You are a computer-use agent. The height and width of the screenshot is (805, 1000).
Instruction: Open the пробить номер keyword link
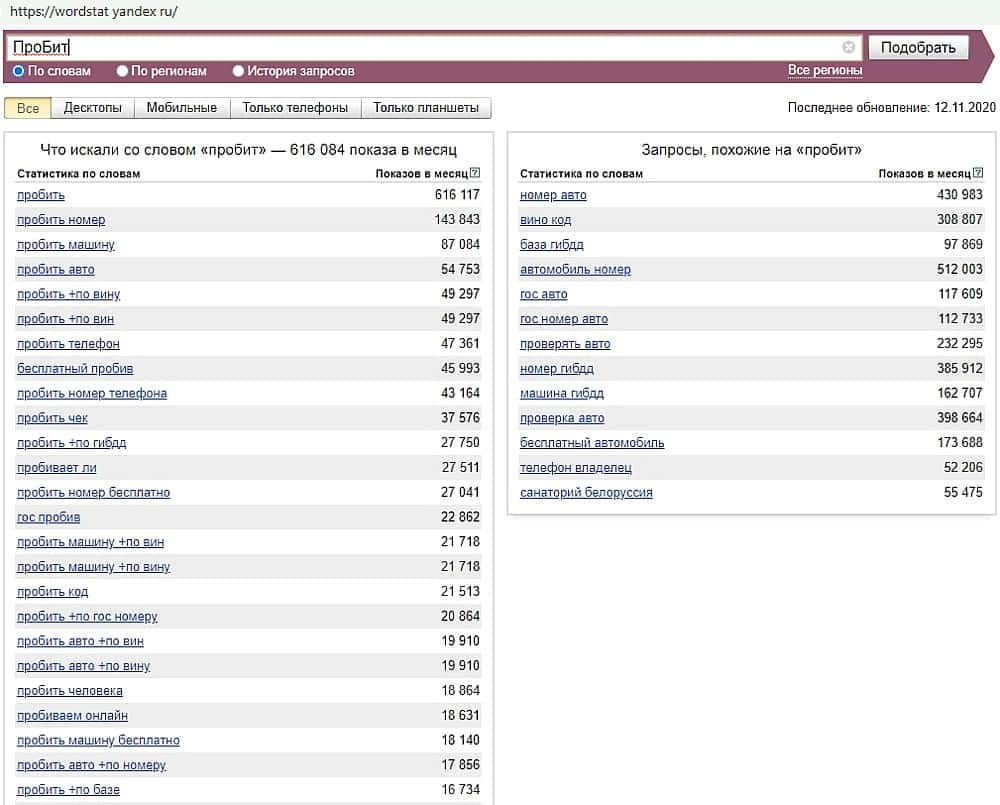[x=61, y=220]
